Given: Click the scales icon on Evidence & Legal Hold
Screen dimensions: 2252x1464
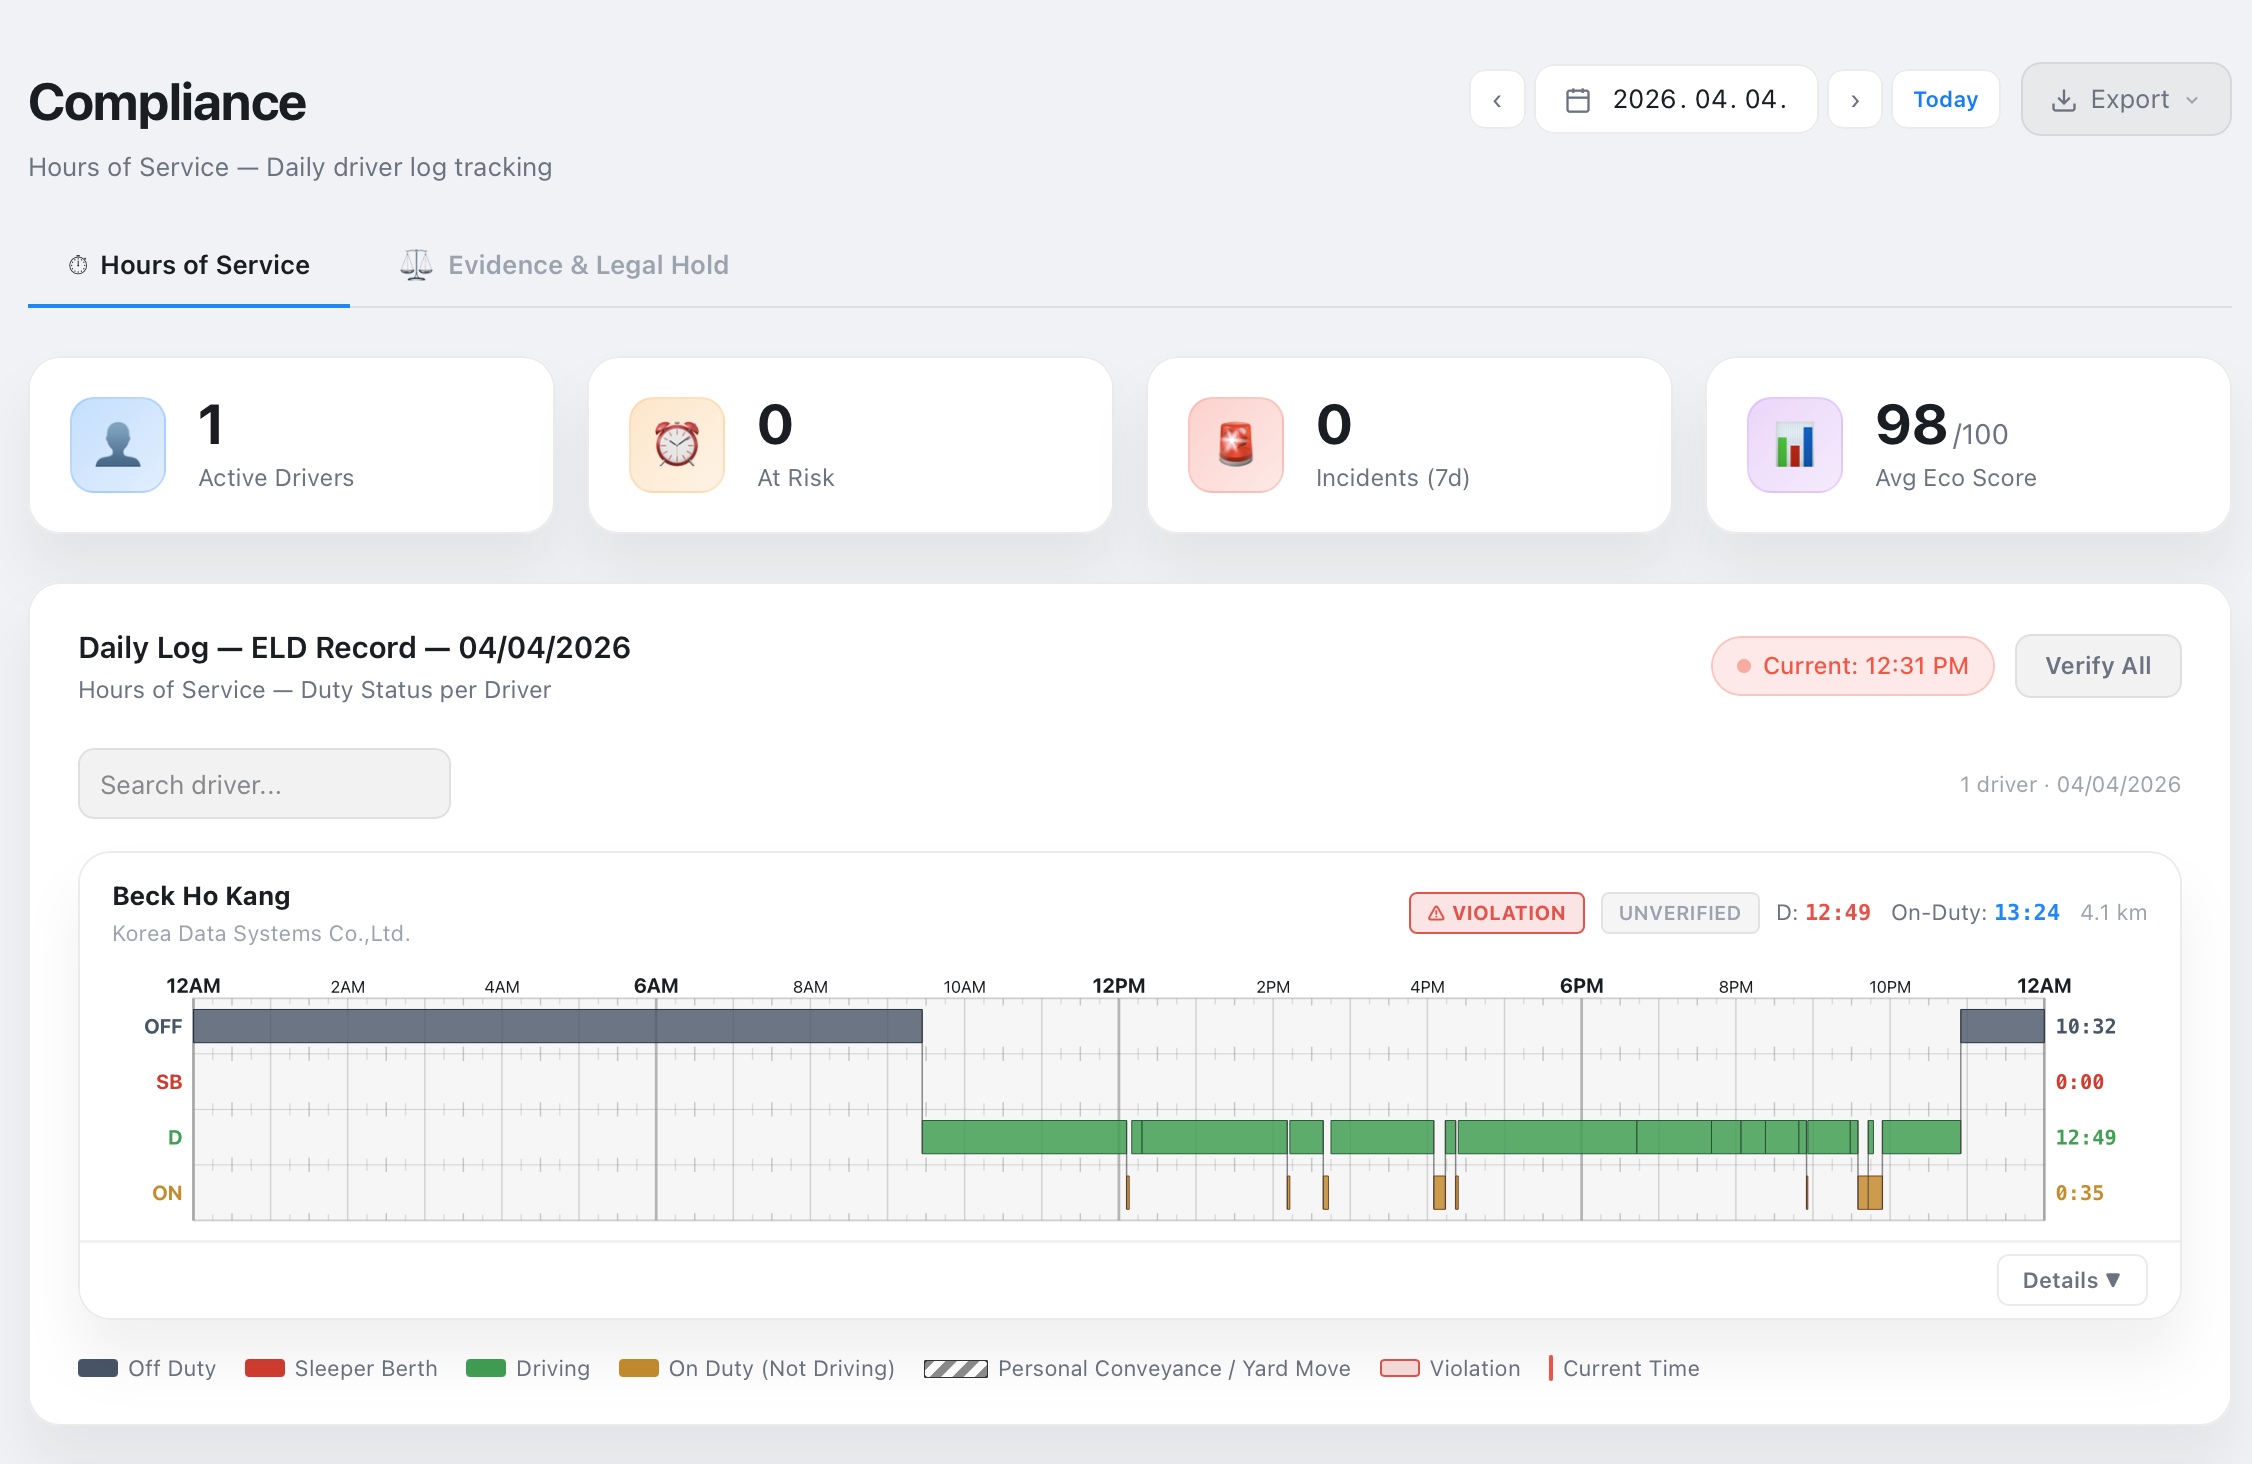Looking at the screenshot, I should (416, 264).
